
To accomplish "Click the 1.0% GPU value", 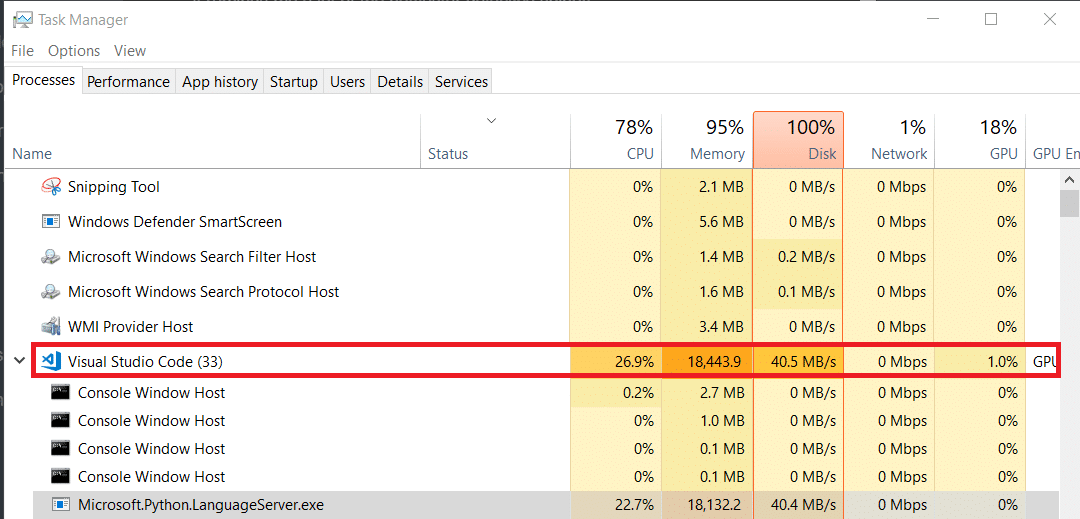I will tap(980, 361).
